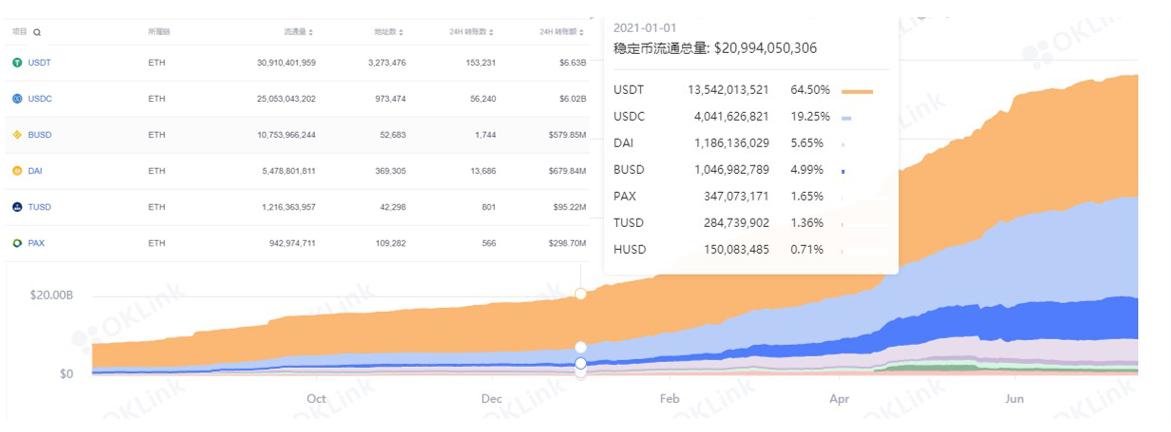Click the Feb x-axis label
This screenshot has width=1171, height=432.
click(x=671, y=398)
